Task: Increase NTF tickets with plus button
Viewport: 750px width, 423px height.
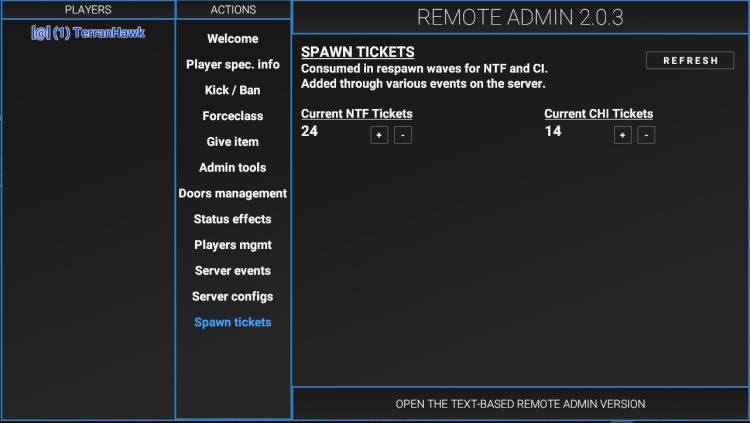Action: (379, 135)
